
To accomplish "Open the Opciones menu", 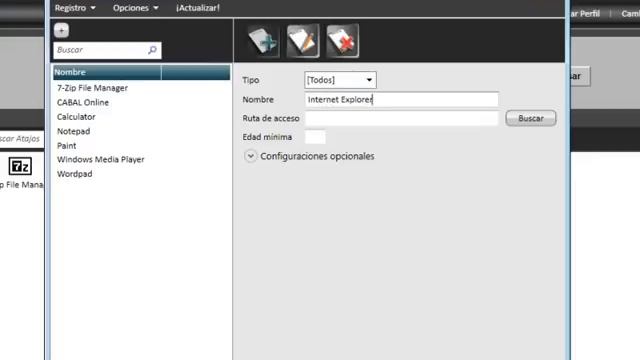I will tap(136, 8).
